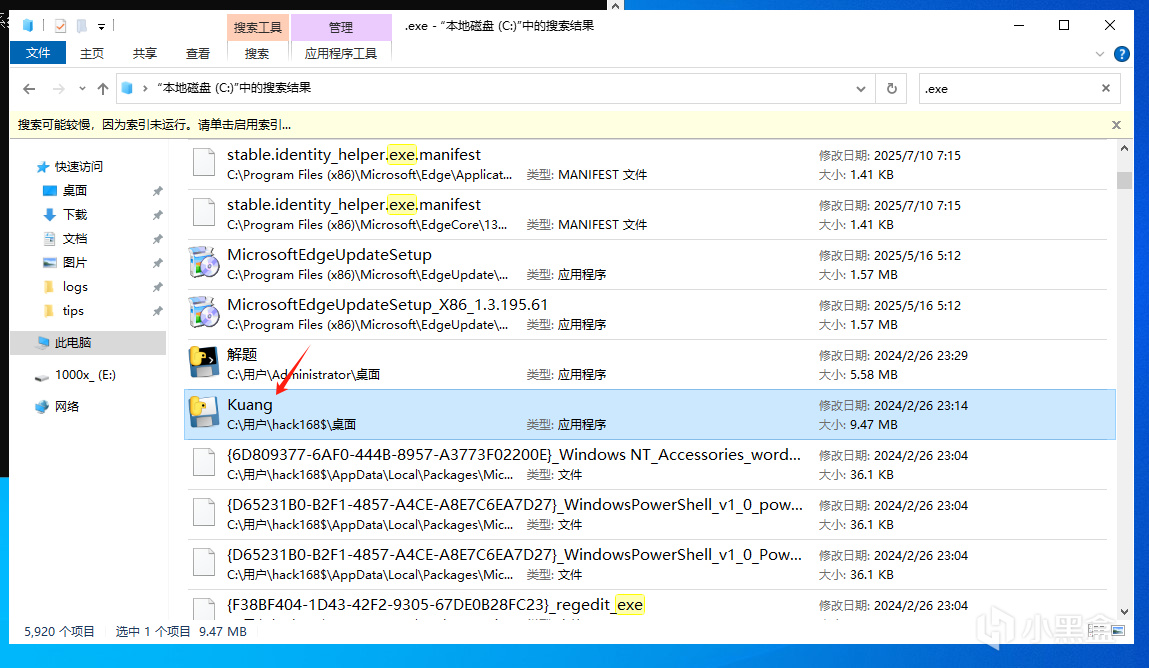Screen dimensions: 1149x668
Task: Open 桌面 in quick access
Action: pyautogui.click(x=74, y=190)
